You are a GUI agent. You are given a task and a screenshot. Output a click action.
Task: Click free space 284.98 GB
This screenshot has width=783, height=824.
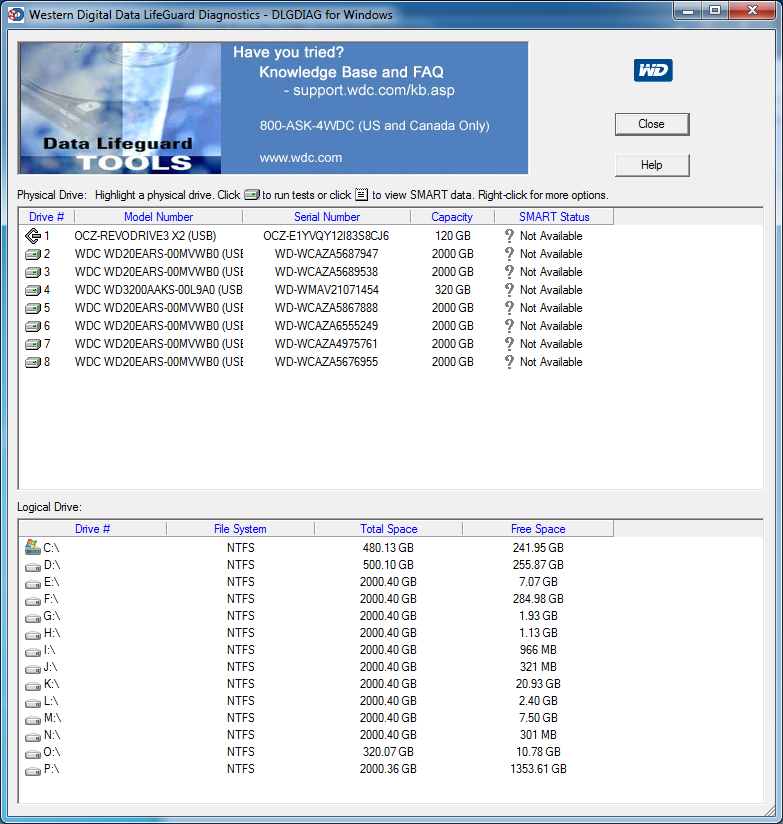pyautogui.click(x=538, y=599)
